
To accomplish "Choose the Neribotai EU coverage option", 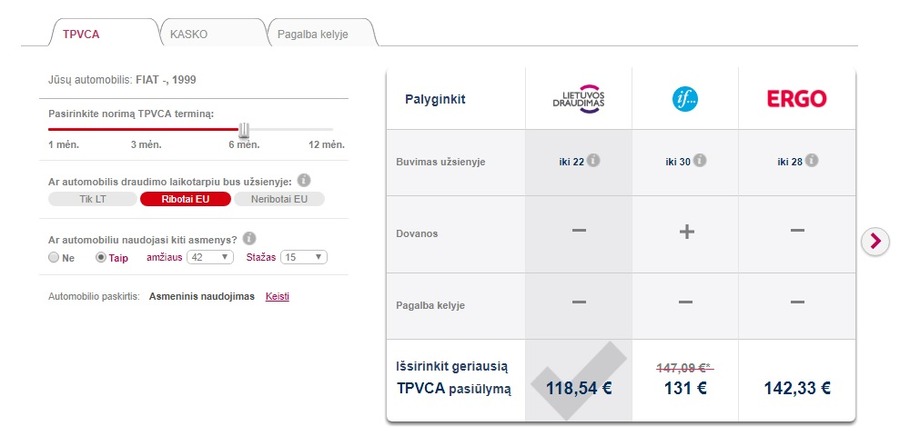I will tap(279, 199).
